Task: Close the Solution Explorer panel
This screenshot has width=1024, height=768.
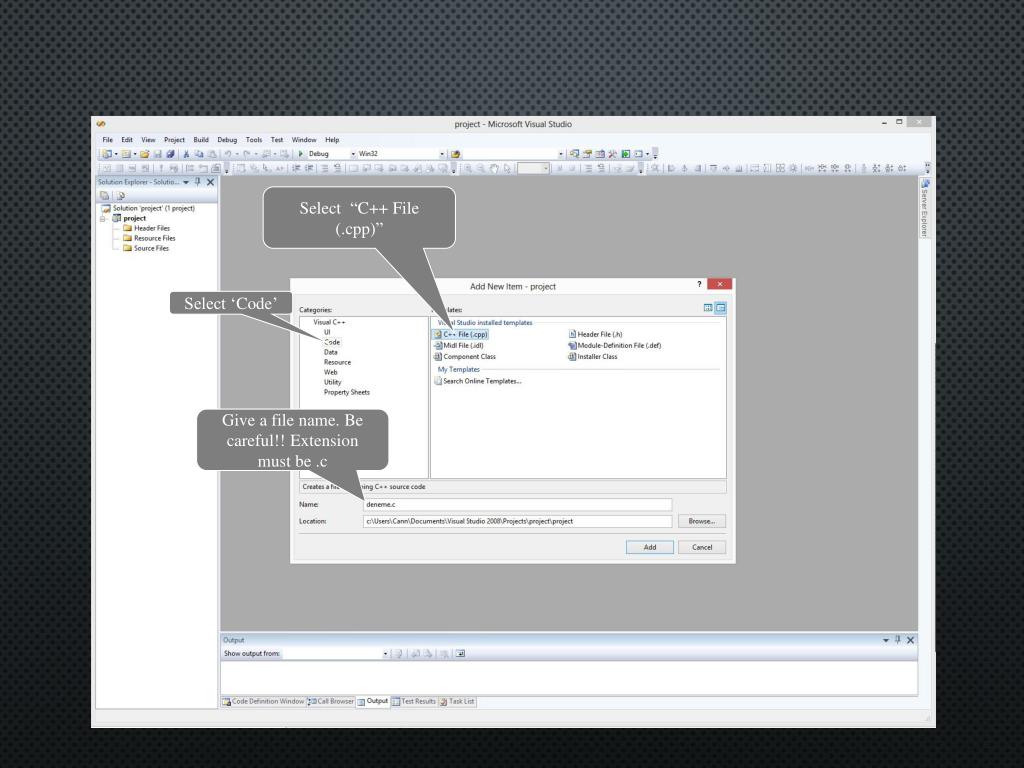Action: pyautogui.click(x=210, y=182)
